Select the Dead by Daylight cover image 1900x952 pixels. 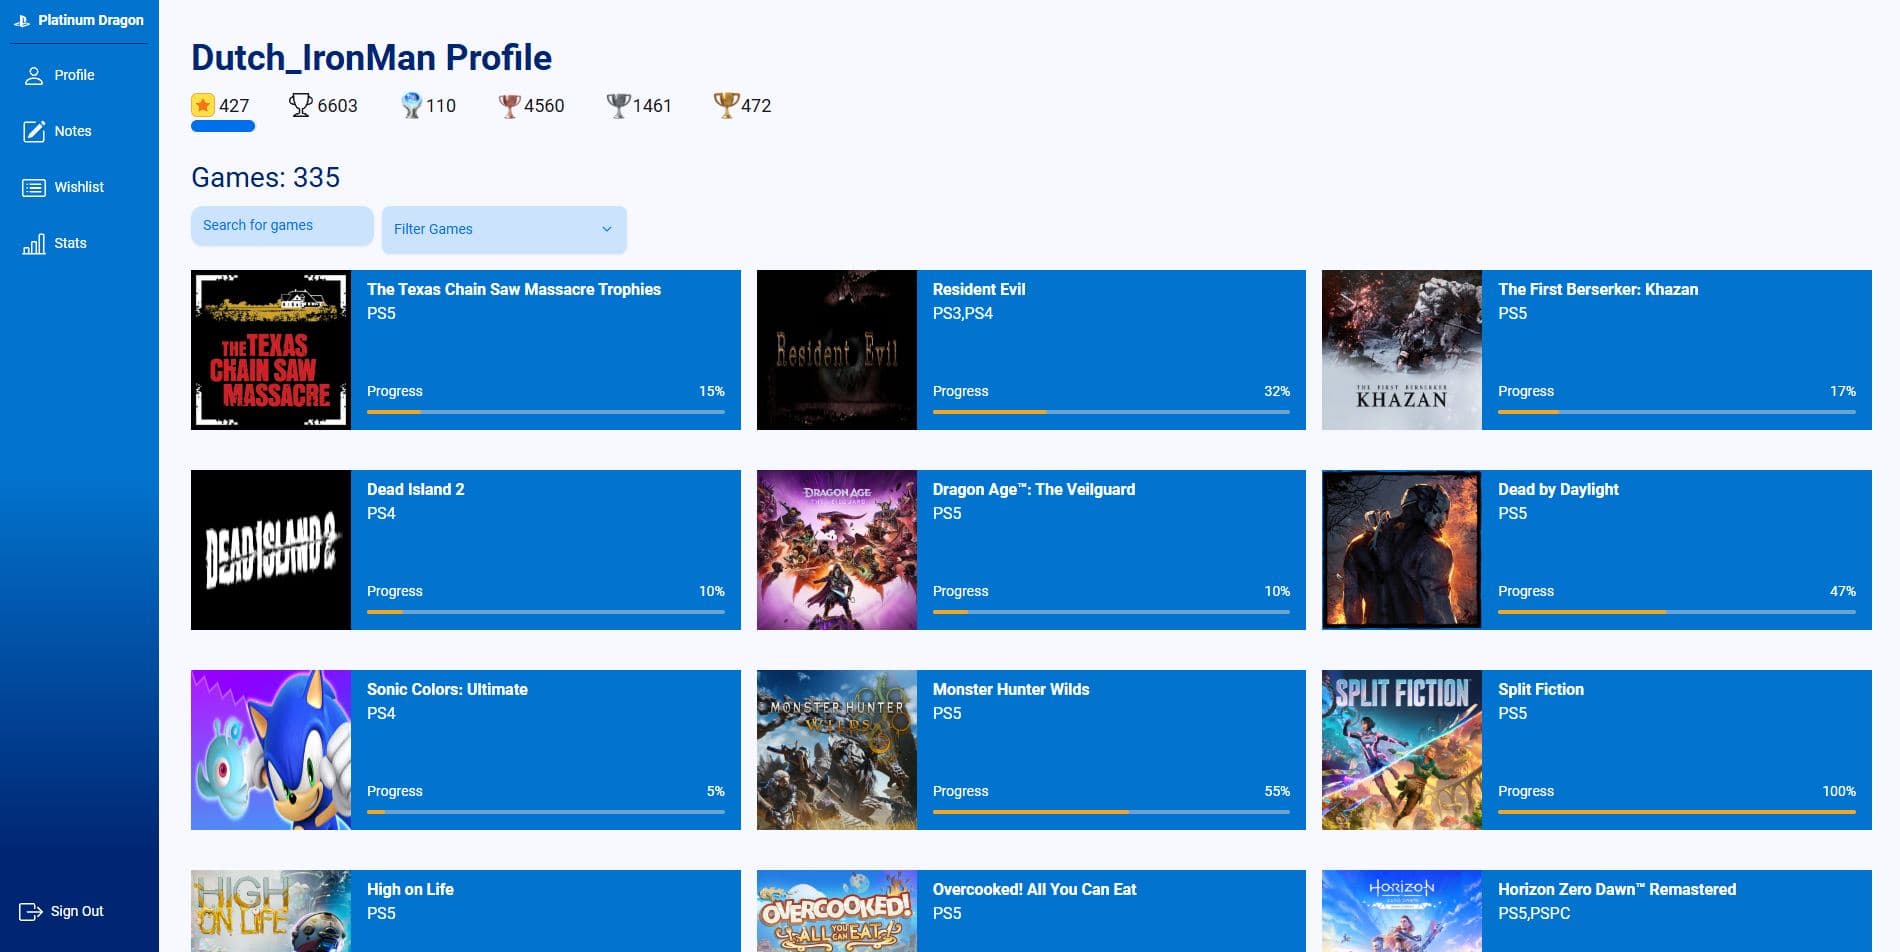pos(1401,550)
